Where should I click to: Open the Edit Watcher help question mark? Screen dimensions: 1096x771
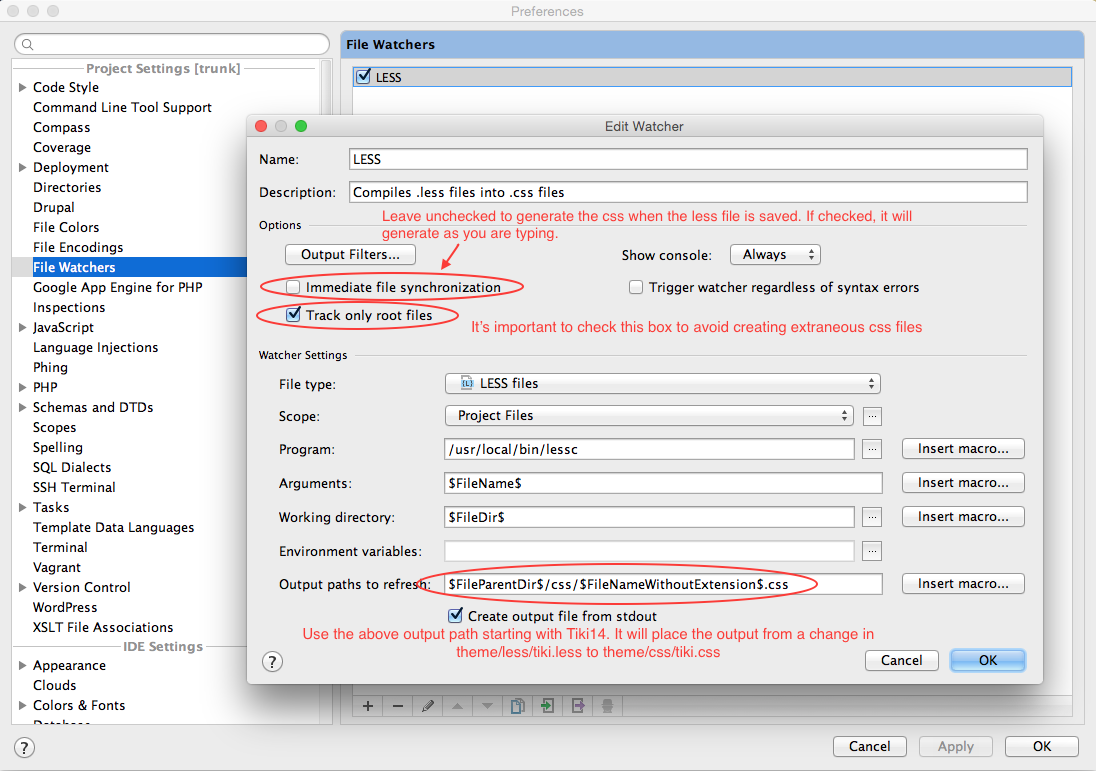pos(272,661)
